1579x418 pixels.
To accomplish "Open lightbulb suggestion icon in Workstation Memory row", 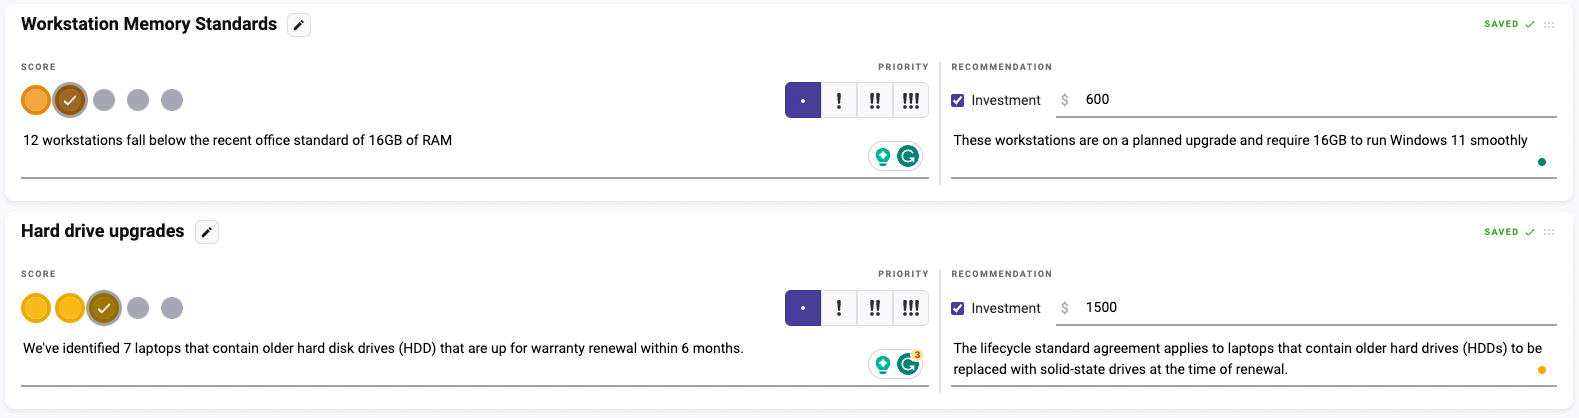I will 883,156.
